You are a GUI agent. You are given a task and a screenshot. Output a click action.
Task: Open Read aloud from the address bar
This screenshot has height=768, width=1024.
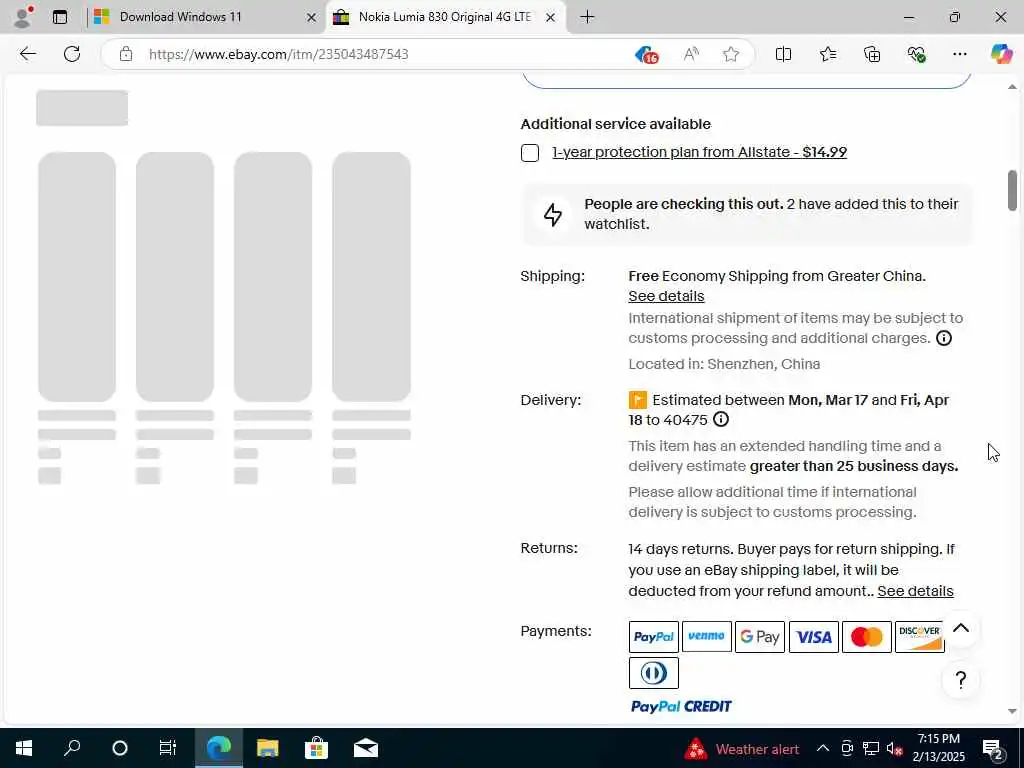(x=690, y=54)
